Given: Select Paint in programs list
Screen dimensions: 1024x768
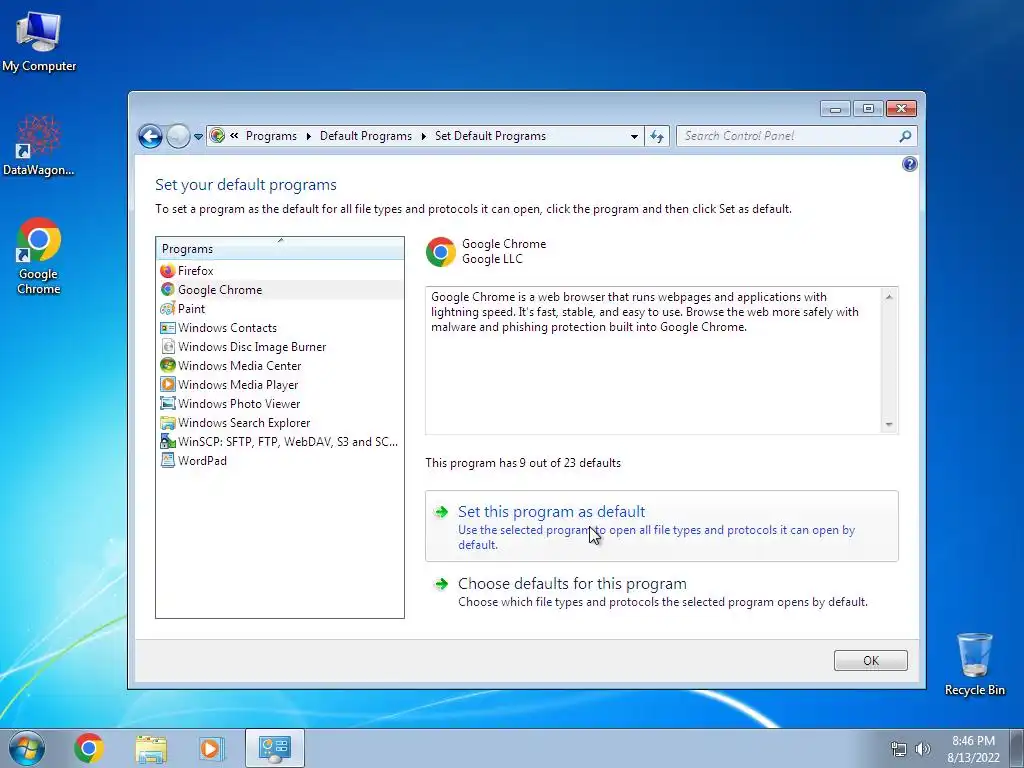Looking at the screenshot, I should pyautogui.click(x=280, y=308).
